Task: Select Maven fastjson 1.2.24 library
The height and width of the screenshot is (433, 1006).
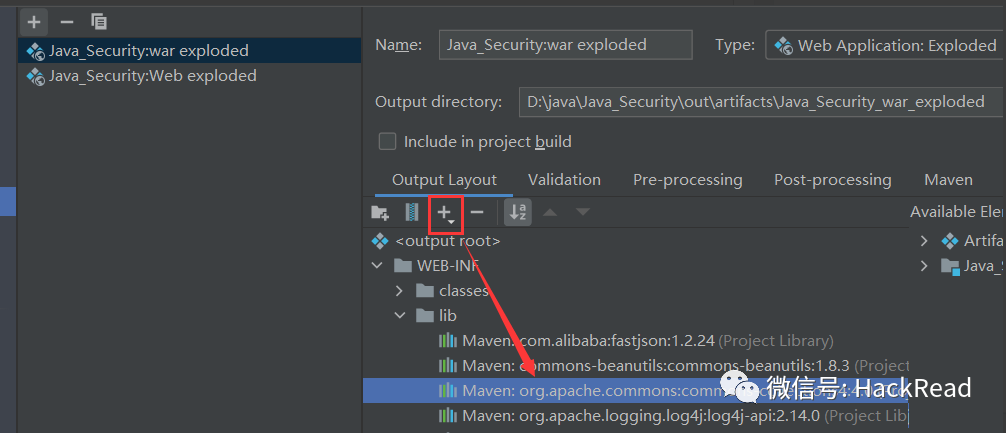Action: (x=635, y=341)
